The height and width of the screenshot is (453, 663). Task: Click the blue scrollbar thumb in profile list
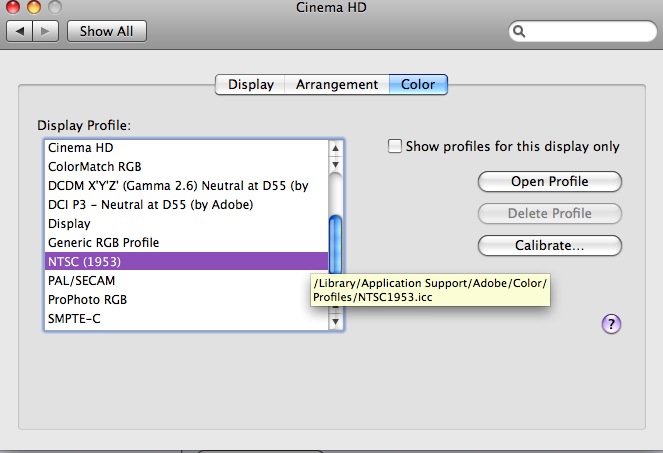tap(335, 245)
